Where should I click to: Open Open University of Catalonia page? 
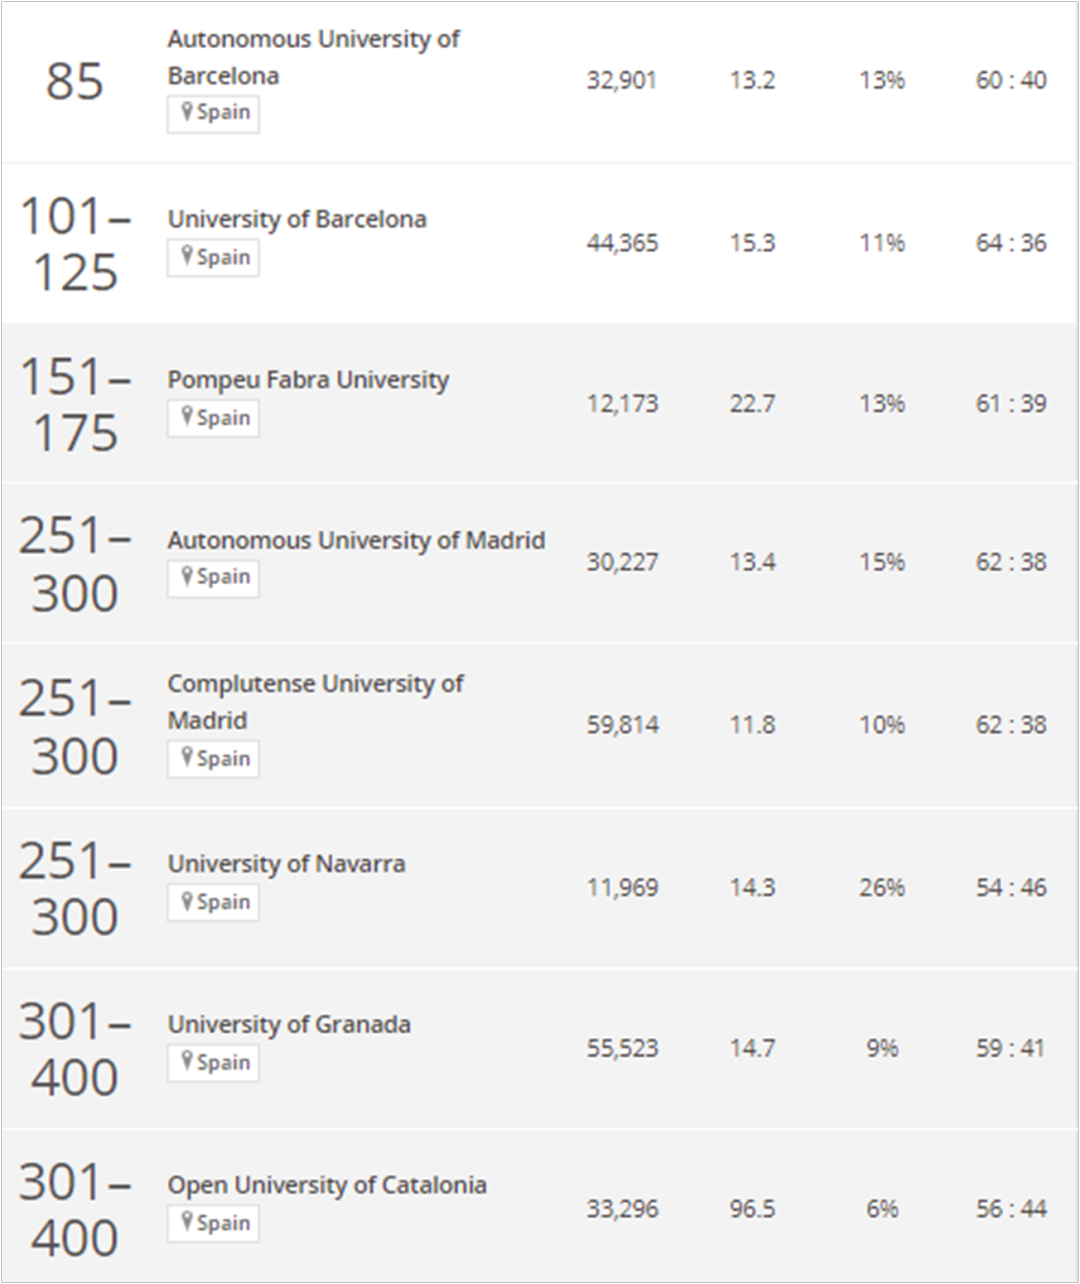327,1185
